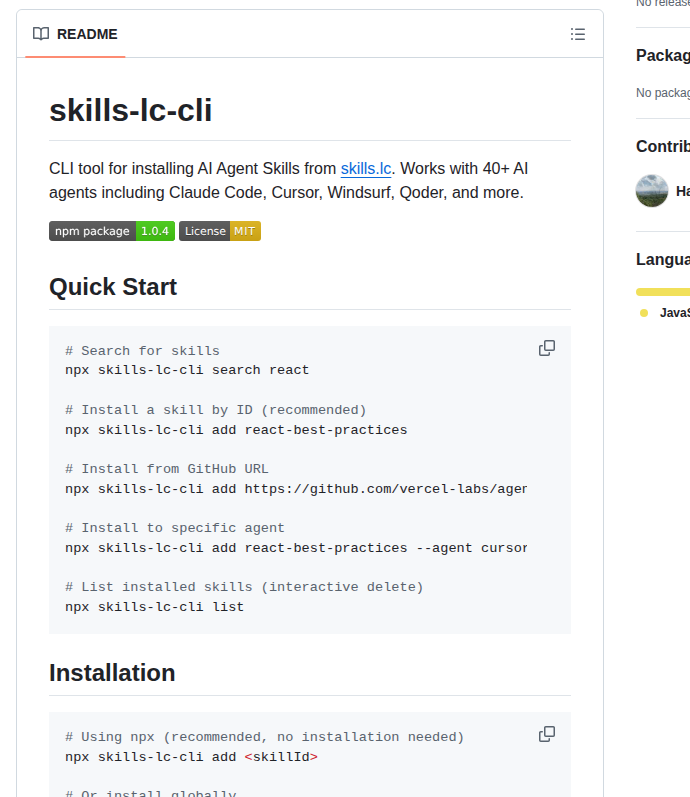Click '# Install from GitHub URL' comment

pyautogui.click(x=167, y=469)
